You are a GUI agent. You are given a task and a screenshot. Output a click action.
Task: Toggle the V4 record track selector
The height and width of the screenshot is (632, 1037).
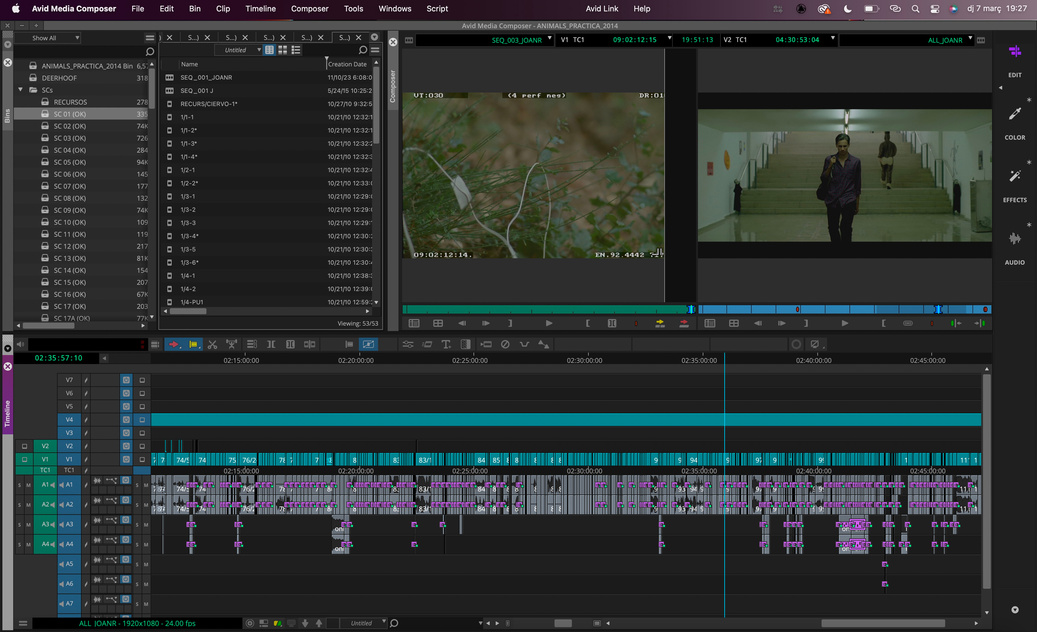tap(69, 420)
